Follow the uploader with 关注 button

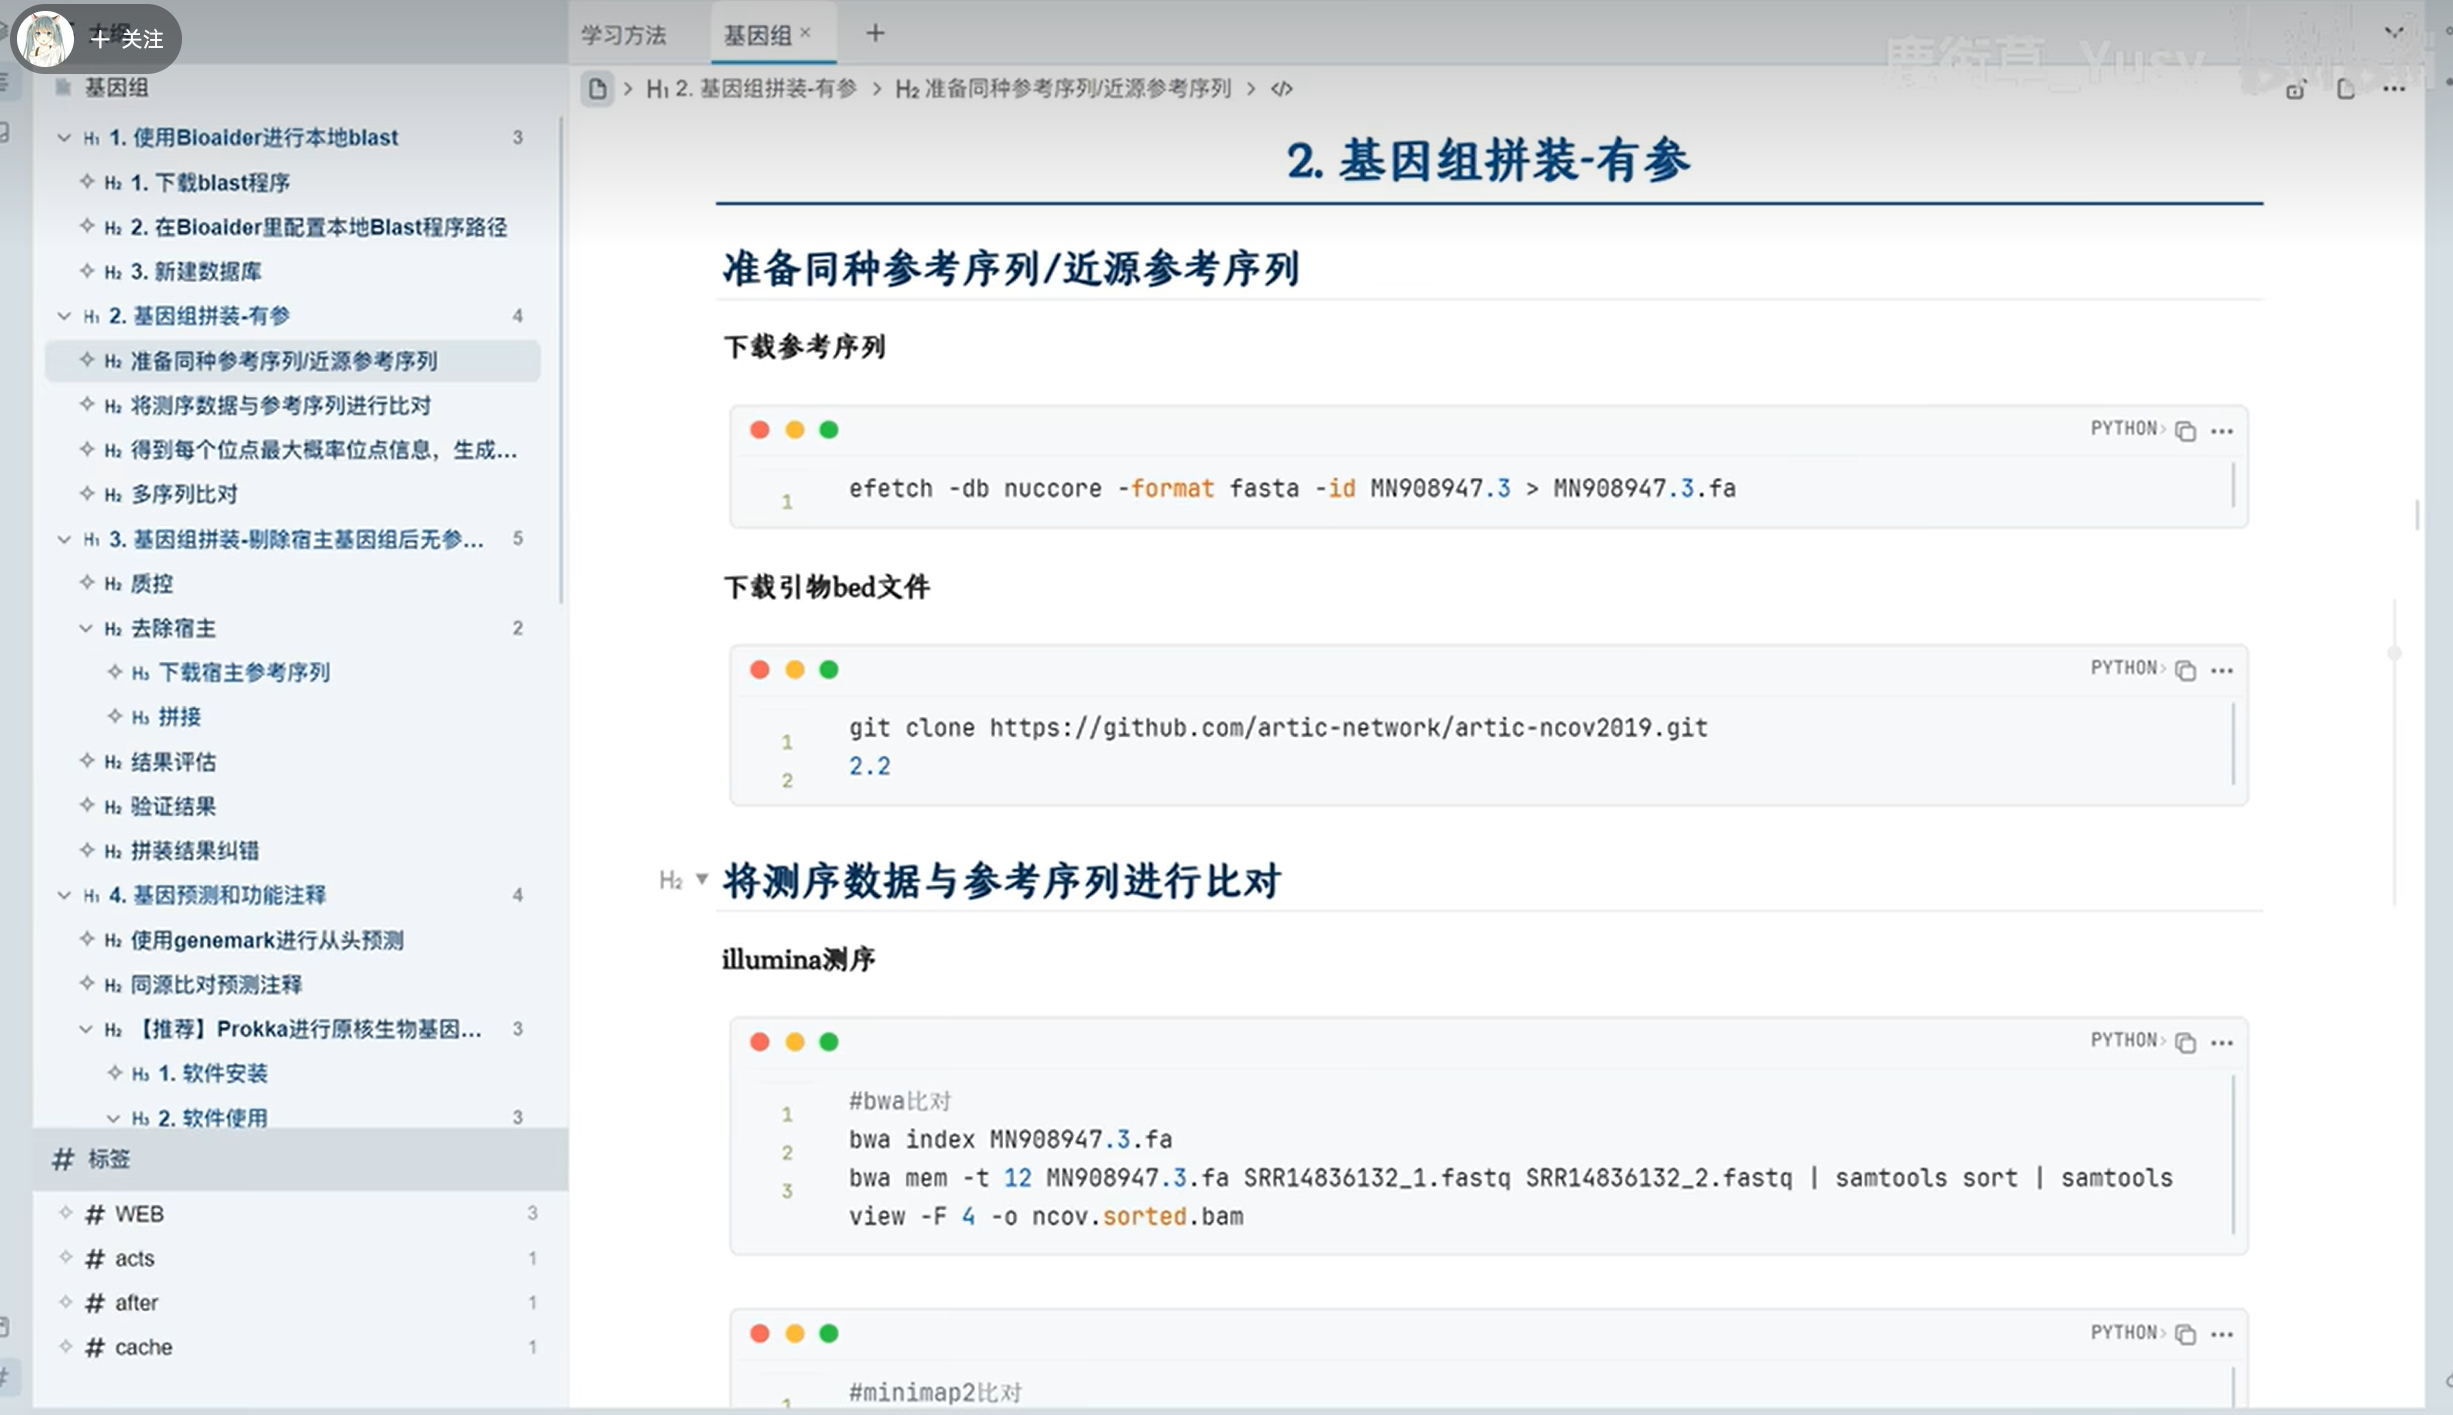click(x=127, y=39)
